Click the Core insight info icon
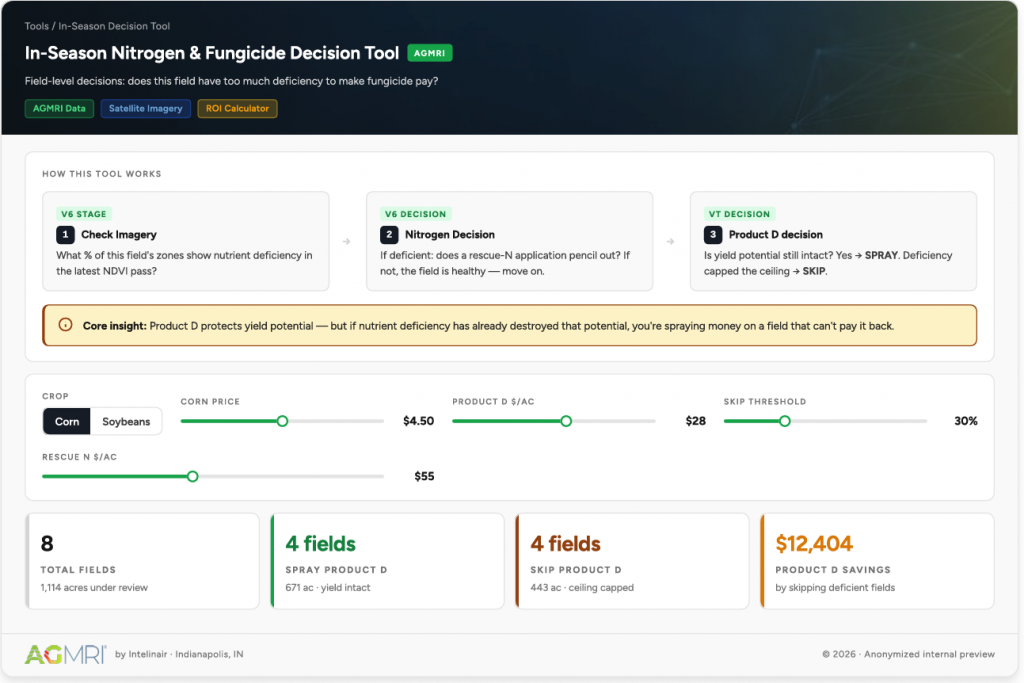1024x683 pixels. [x=65, y=325]
